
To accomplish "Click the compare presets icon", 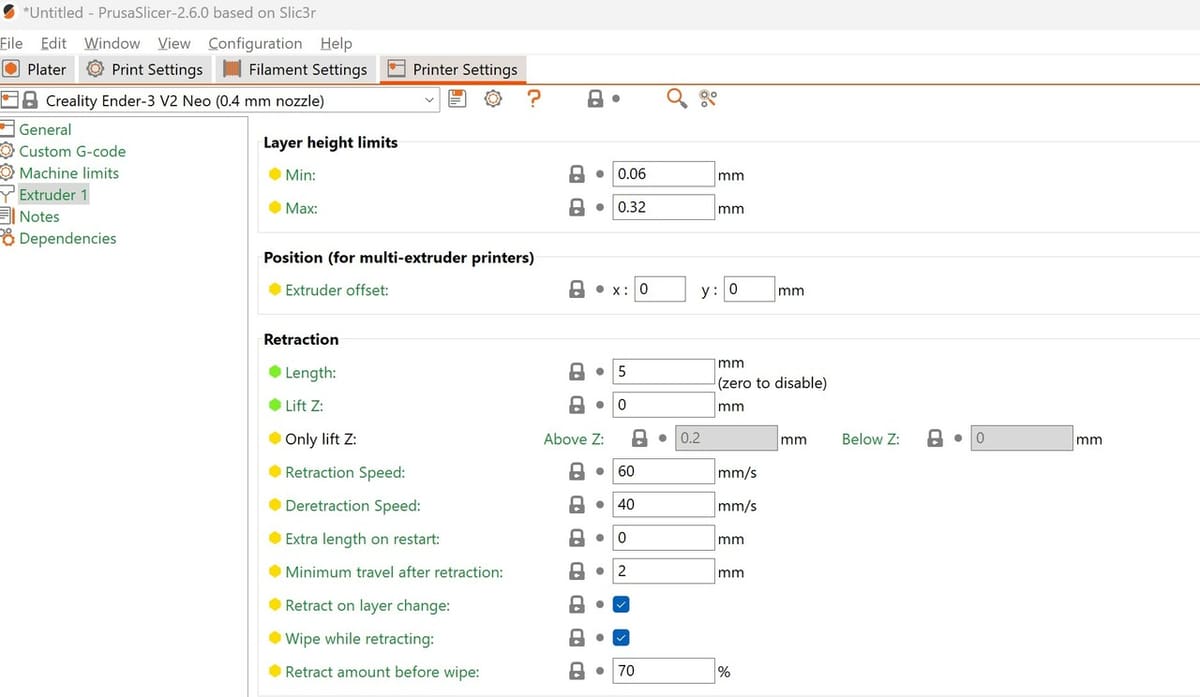I will (708, 98).
